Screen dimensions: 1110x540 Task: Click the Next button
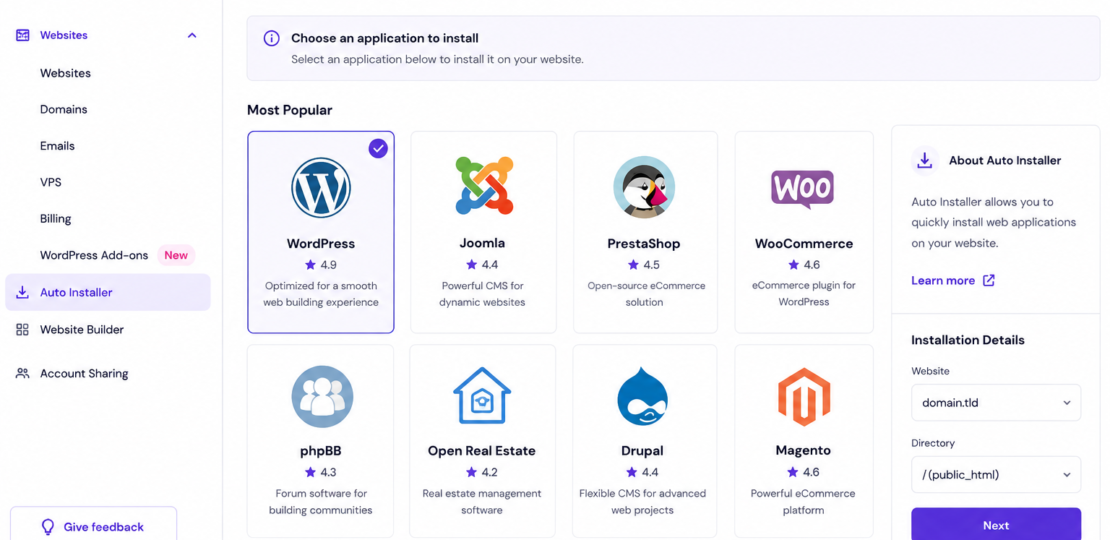(x=996, y=524)
